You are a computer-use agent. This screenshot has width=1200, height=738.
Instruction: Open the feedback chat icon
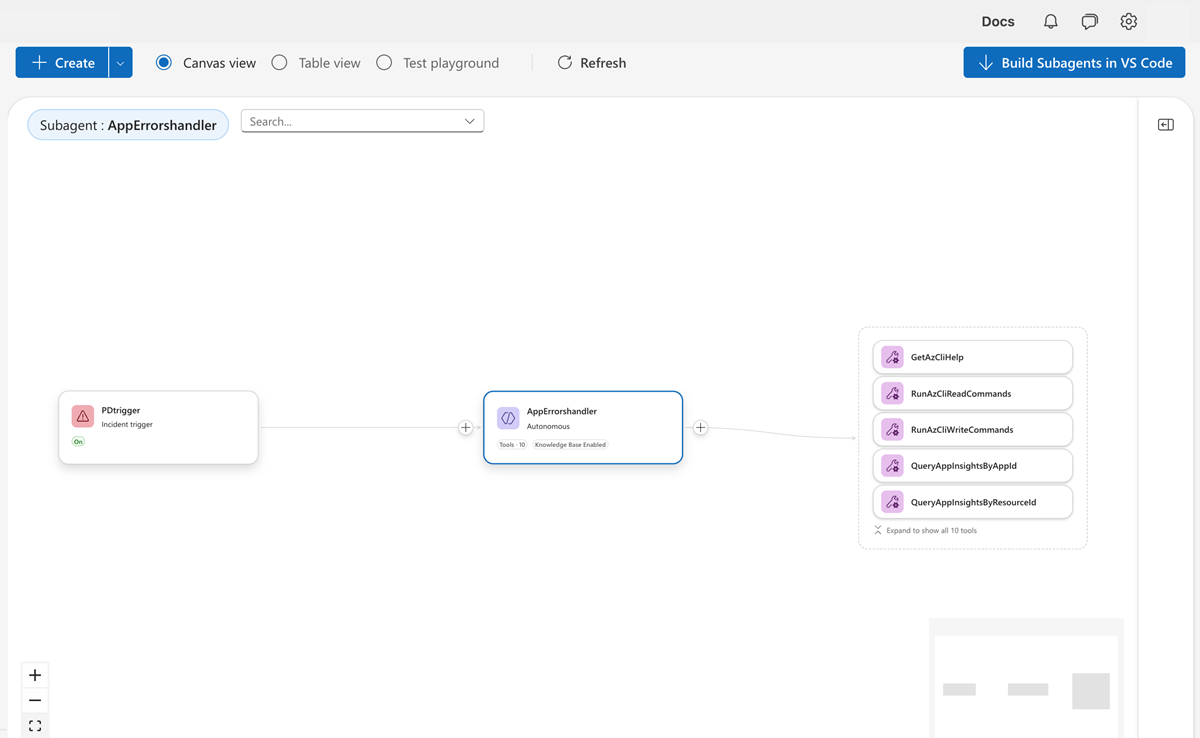tap(1090, 21)
